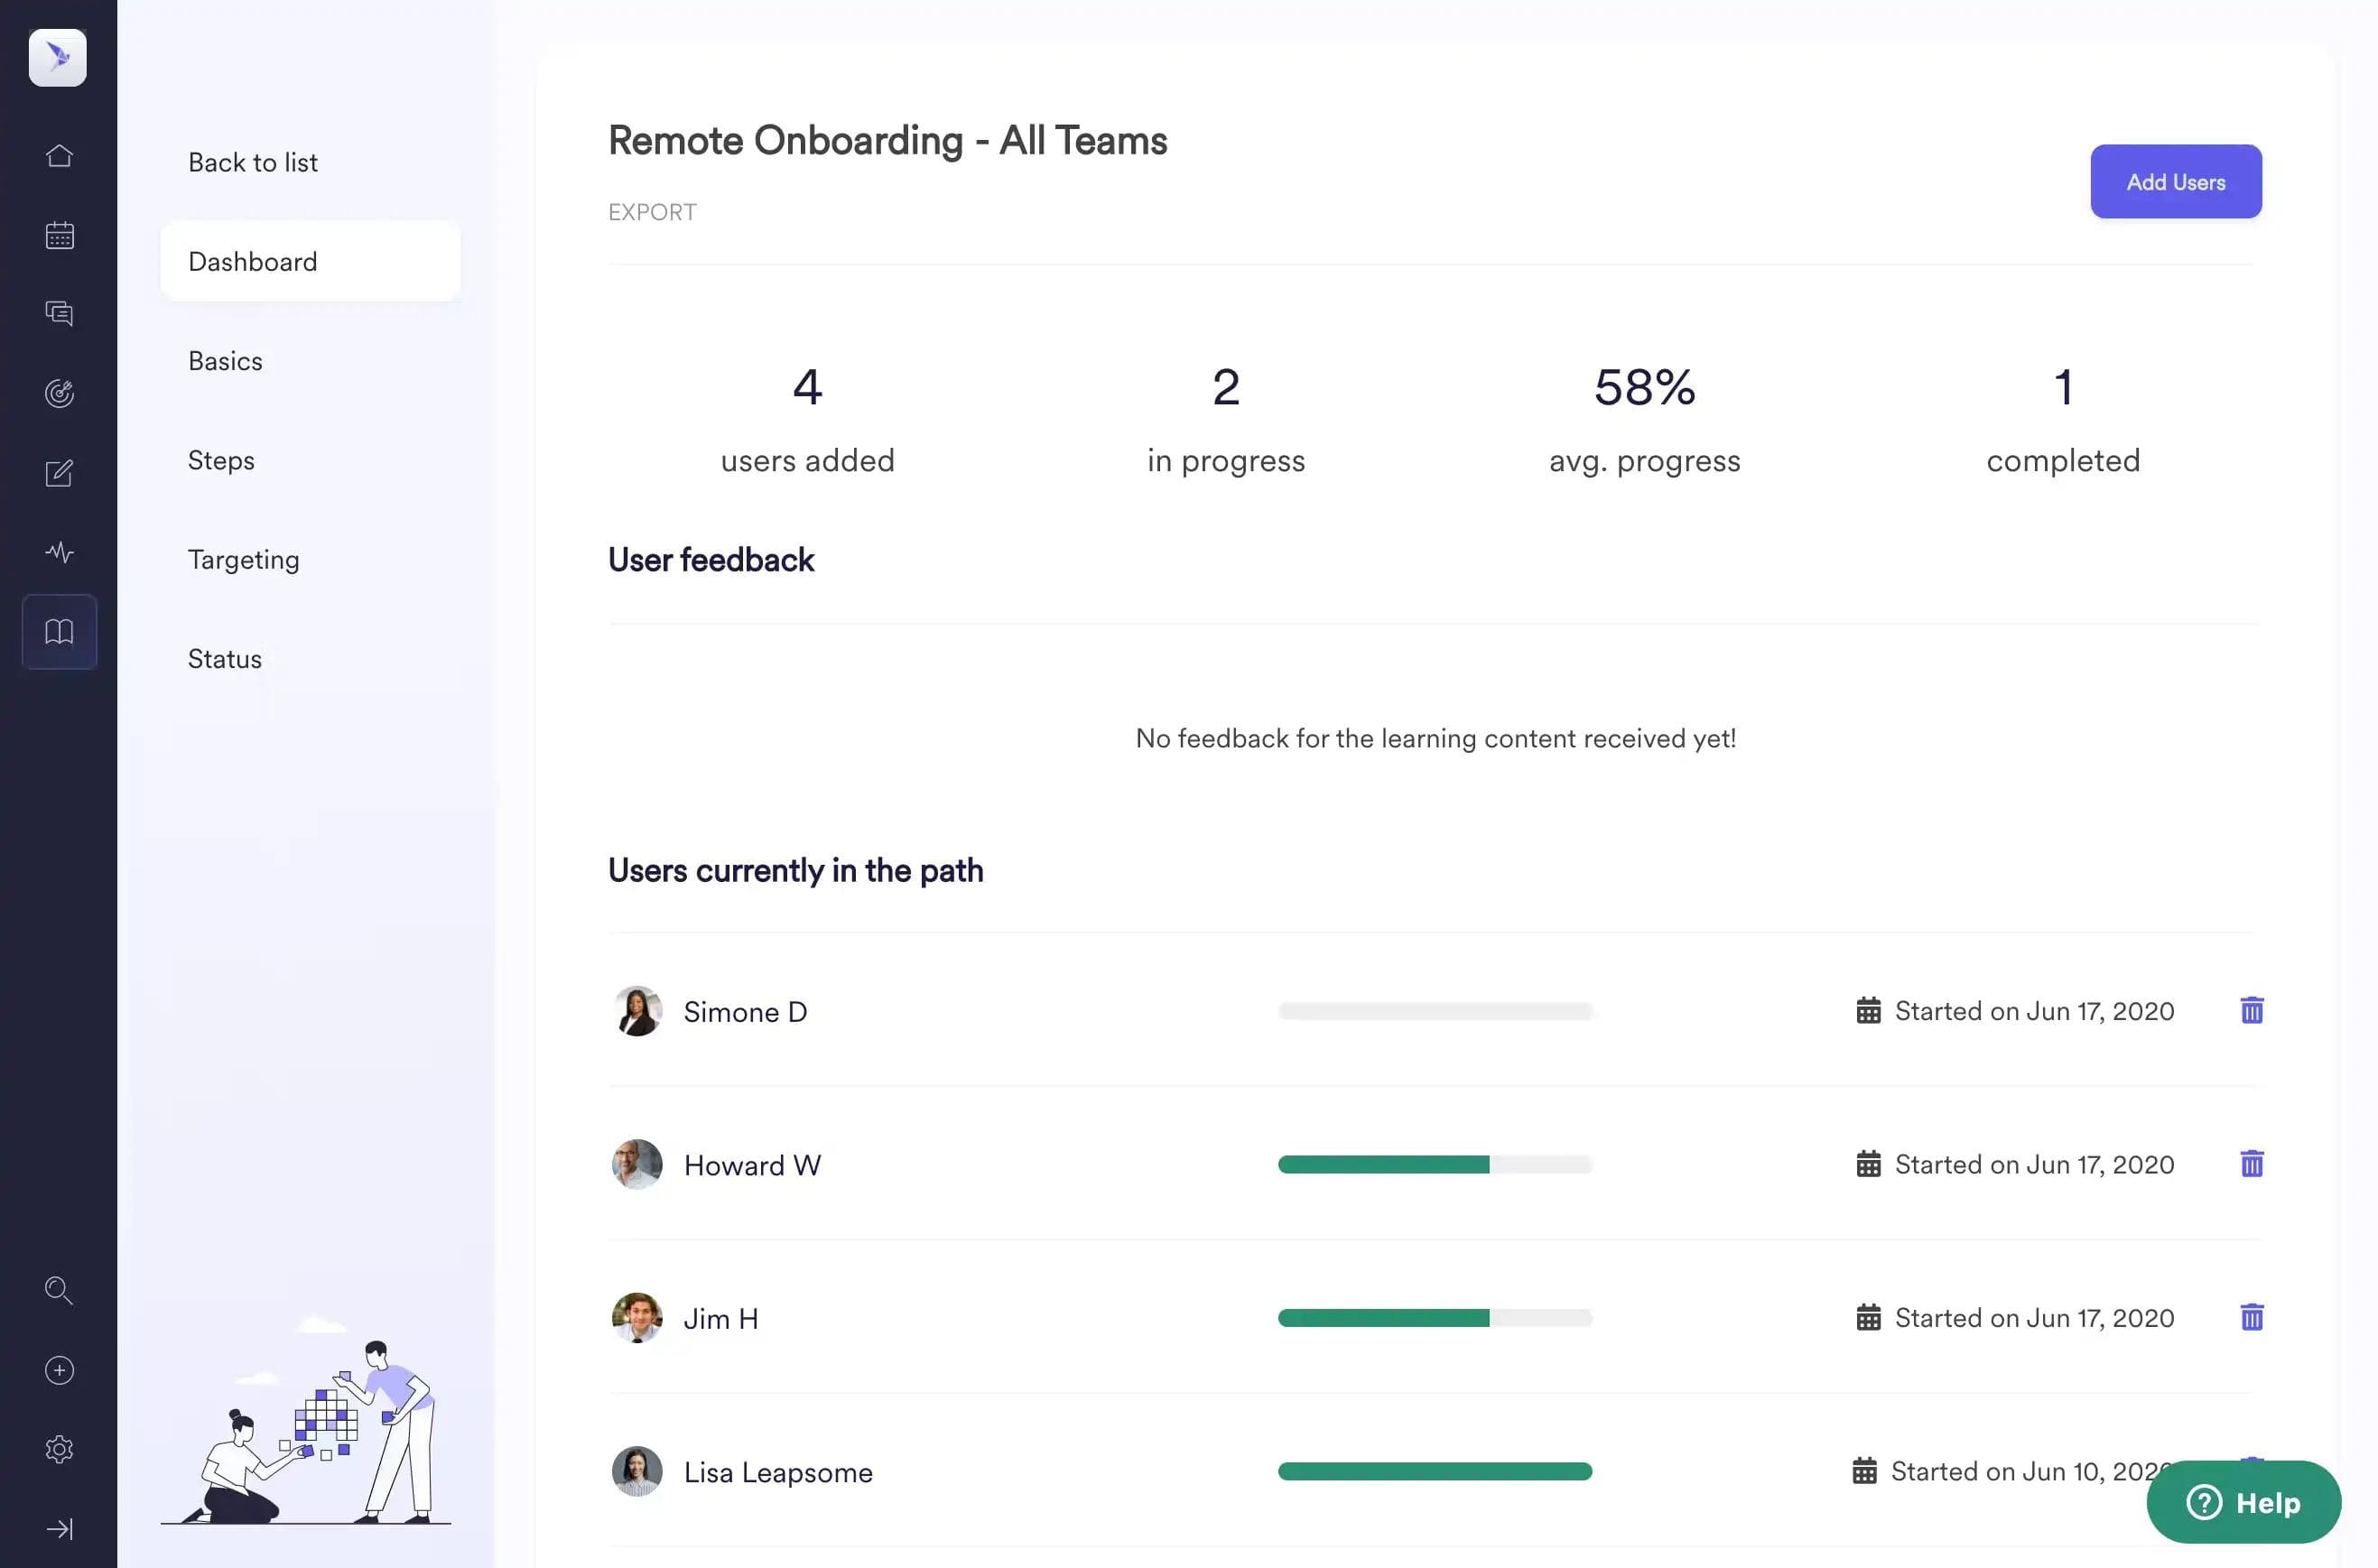The width and height of the screenshot is (2378, 1568).
Task: Click the search magnifier icon
Action: coord(59,1290)
